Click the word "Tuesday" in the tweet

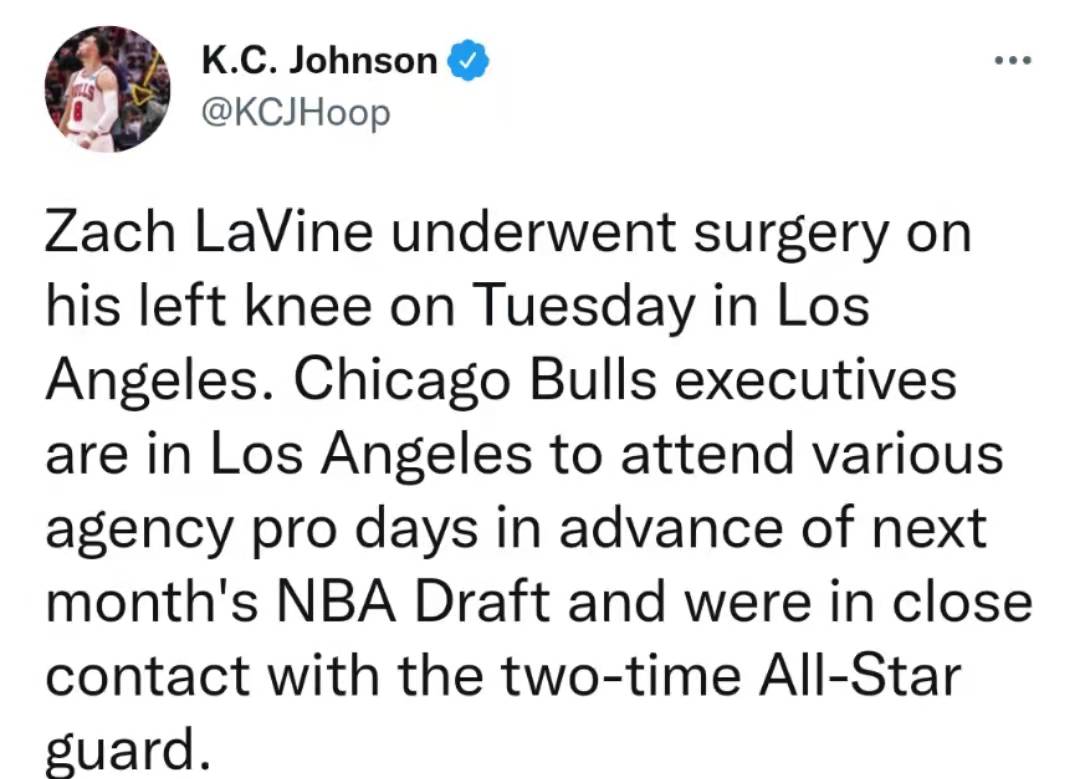(x=585, y=307)
